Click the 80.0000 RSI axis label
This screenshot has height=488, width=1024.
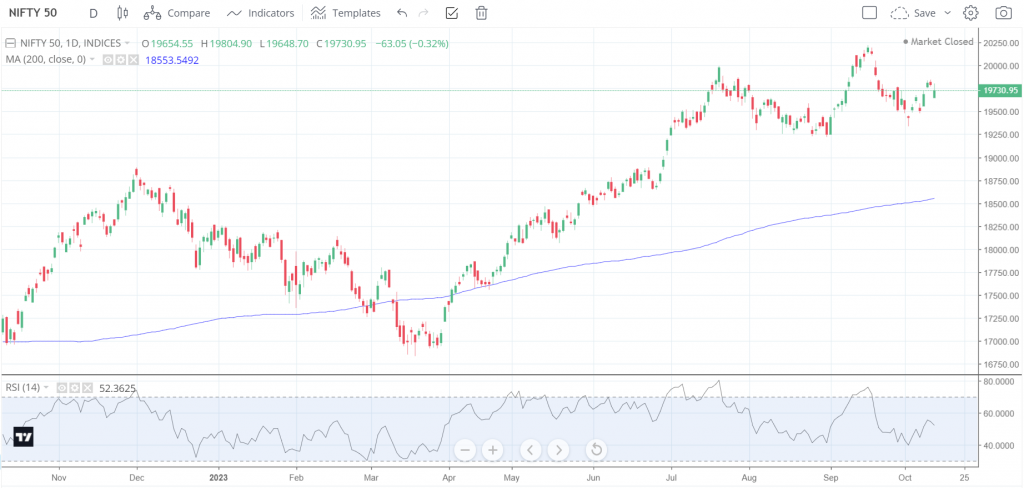[1000, 381]
